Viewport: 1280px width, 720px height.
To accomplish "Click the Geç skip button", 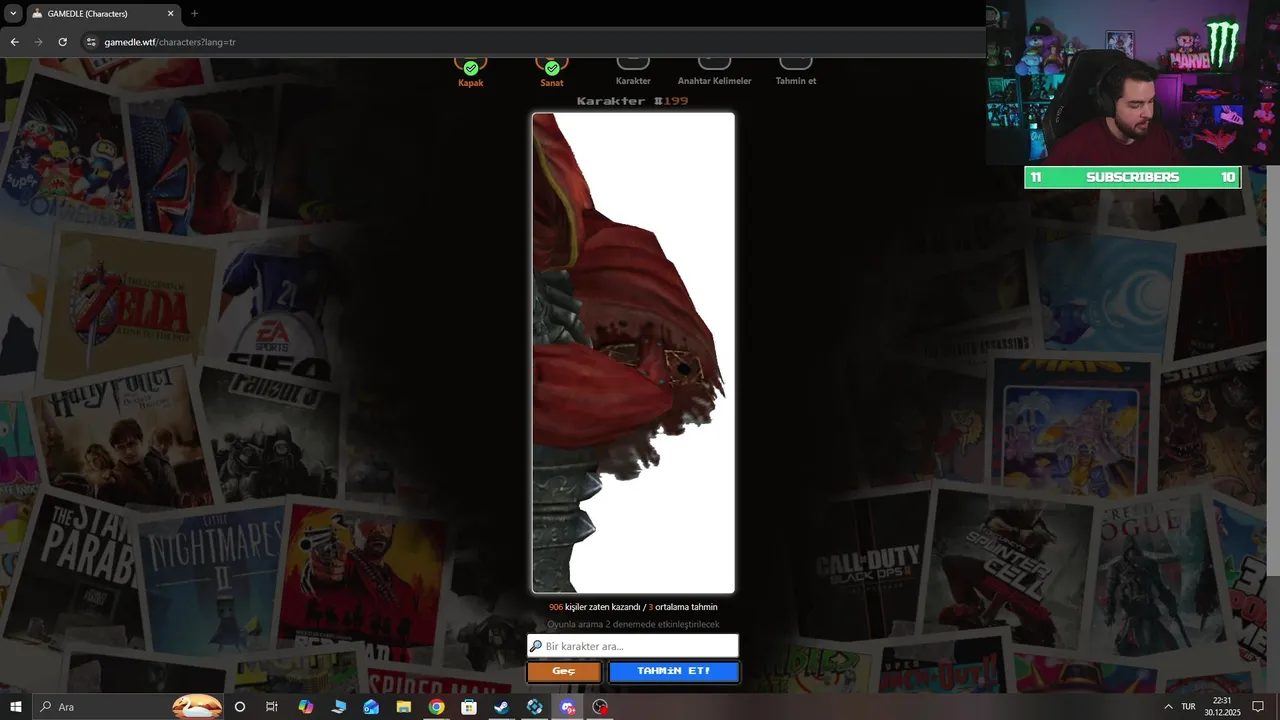I will click(564, 671).
